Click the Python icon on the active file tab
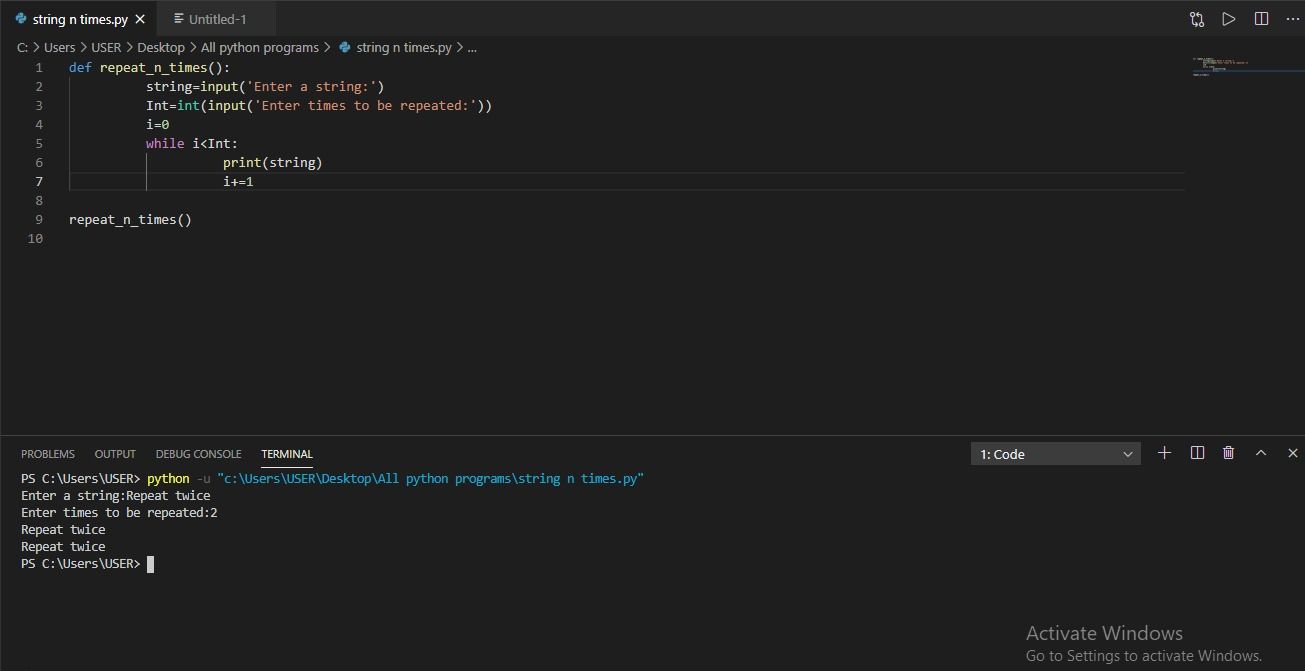Screen dimensions: 1305x671 pos(23,18)
